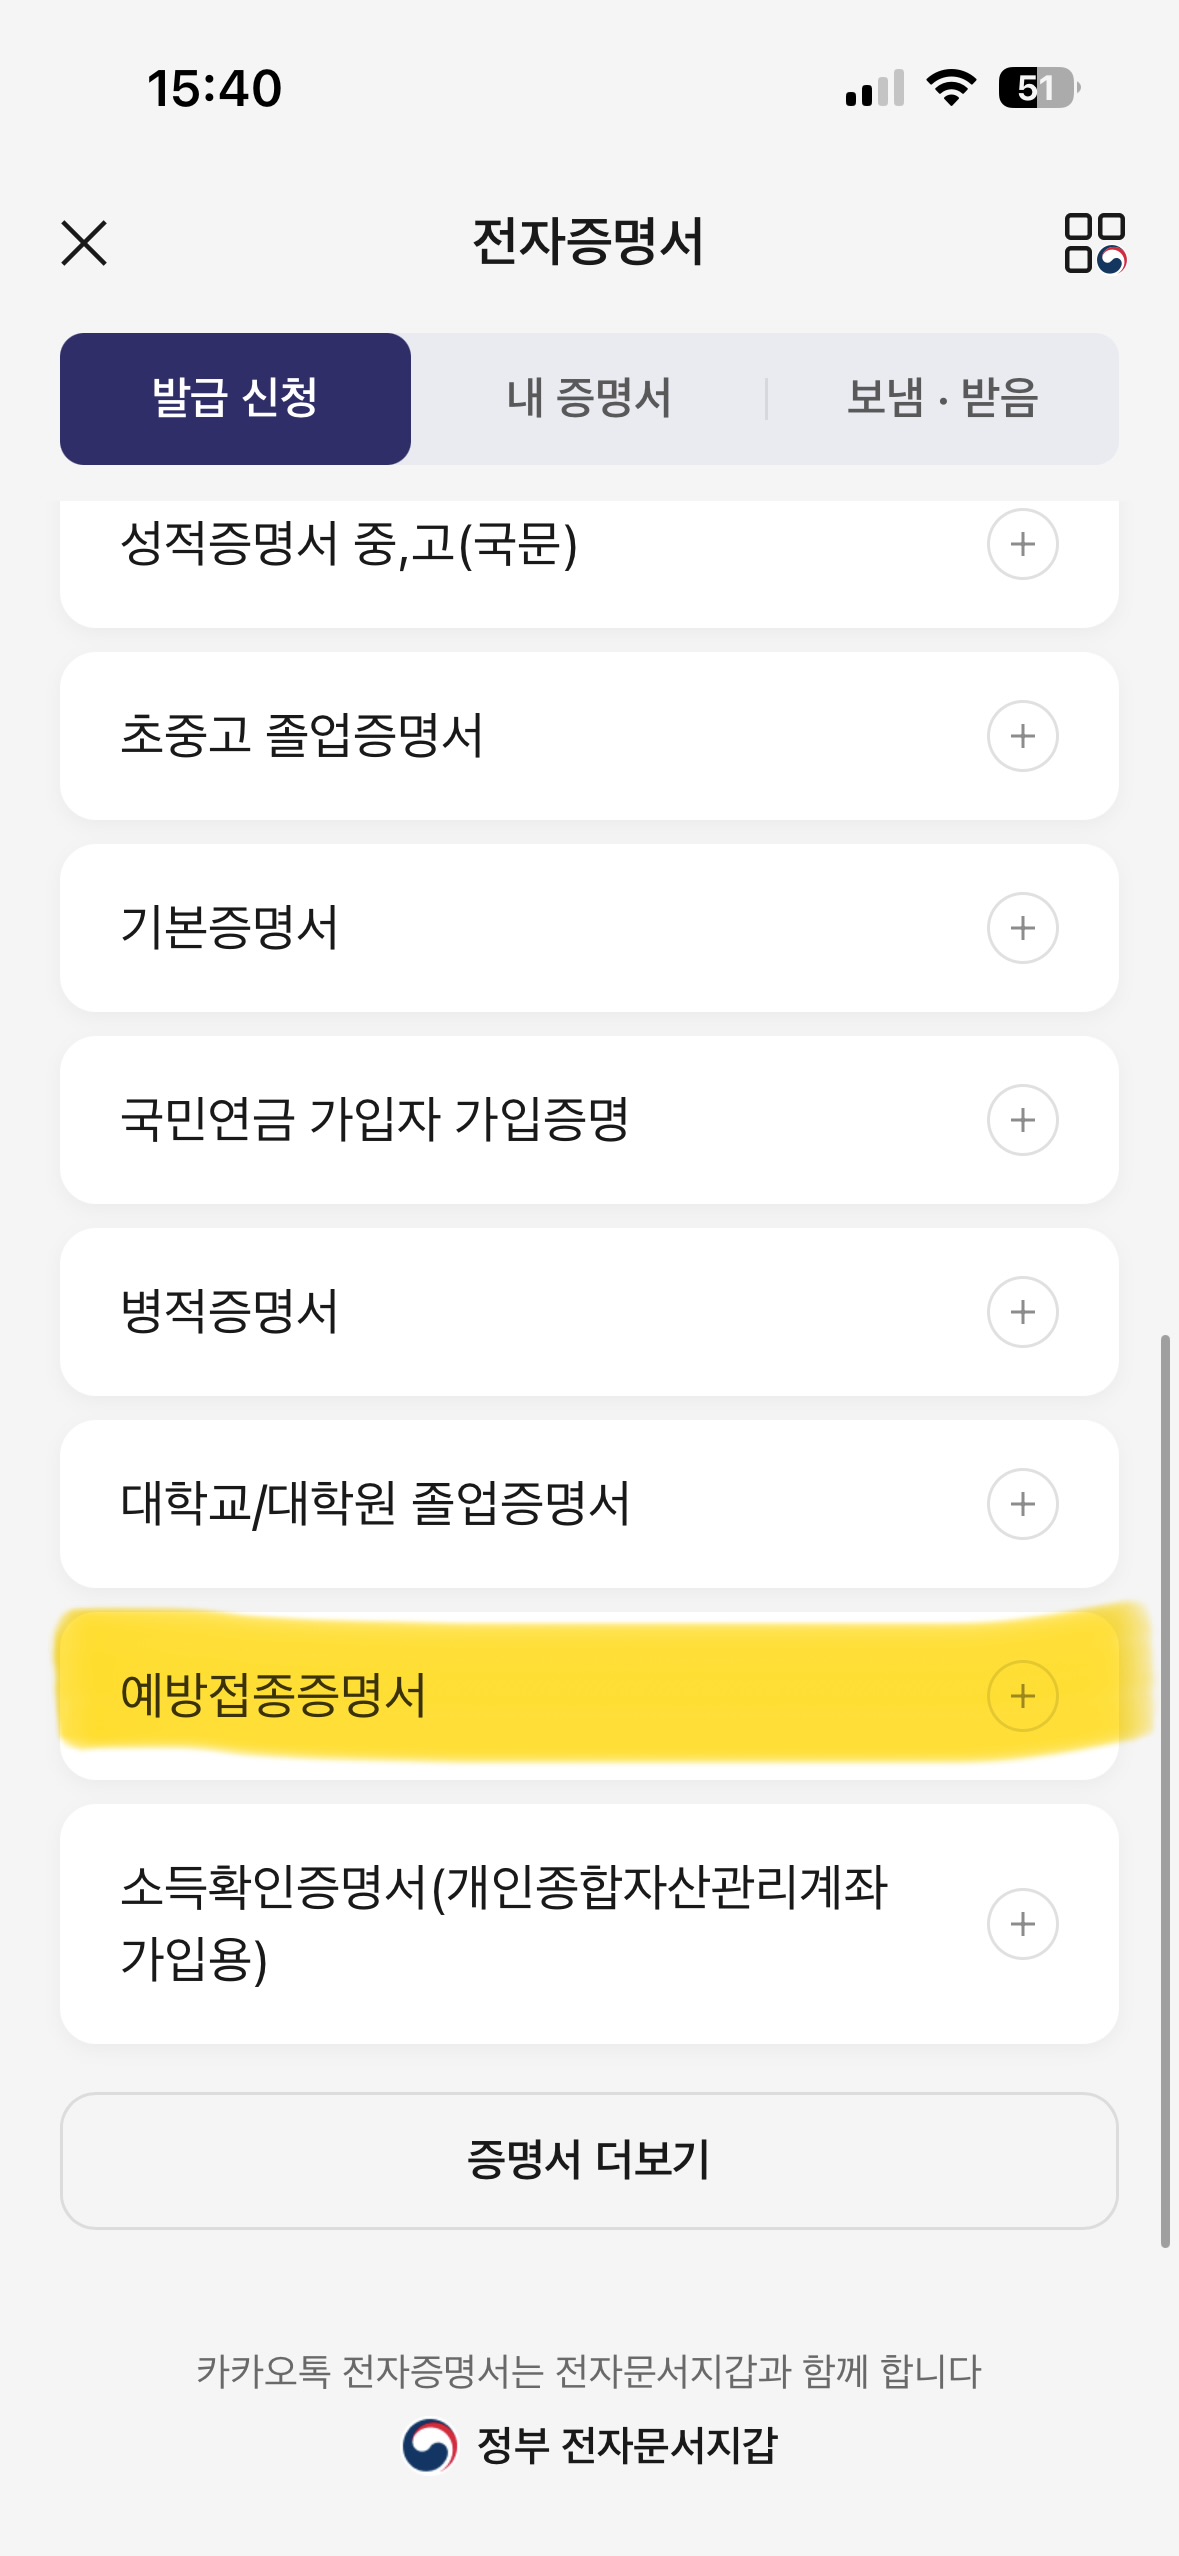
Task: Open the 보냄 · 받음 tab
Action: [942, 399]
